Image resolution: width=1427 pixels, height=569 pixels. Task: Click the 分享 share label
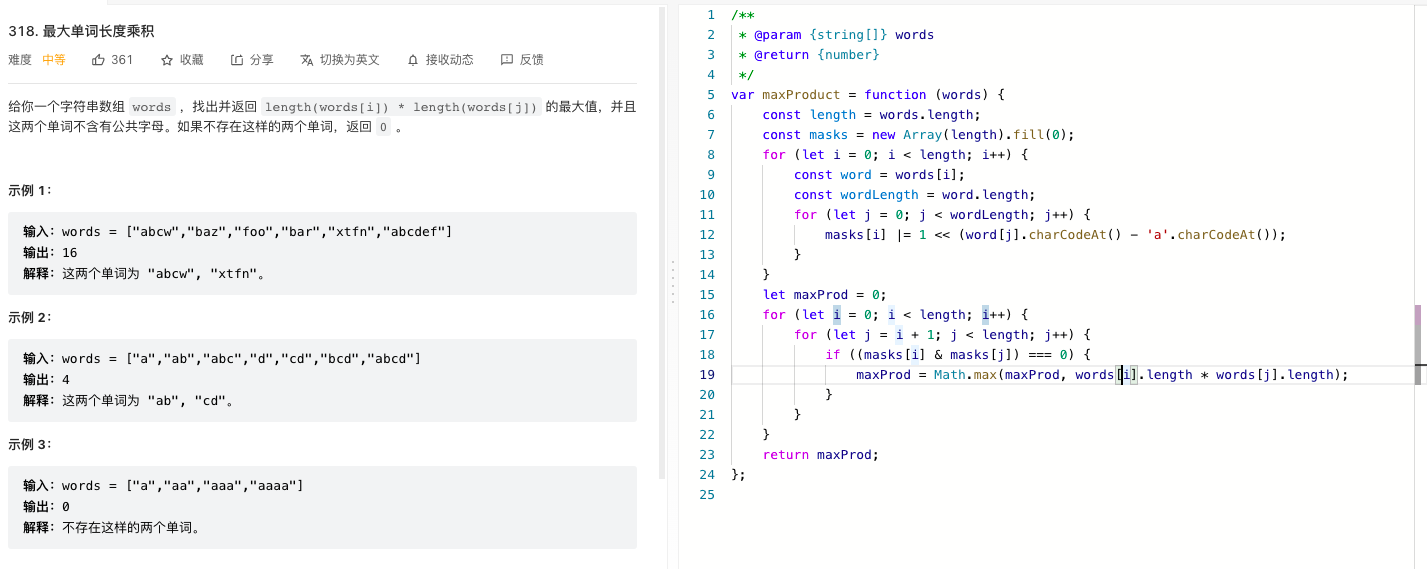(x=262, y=60)
